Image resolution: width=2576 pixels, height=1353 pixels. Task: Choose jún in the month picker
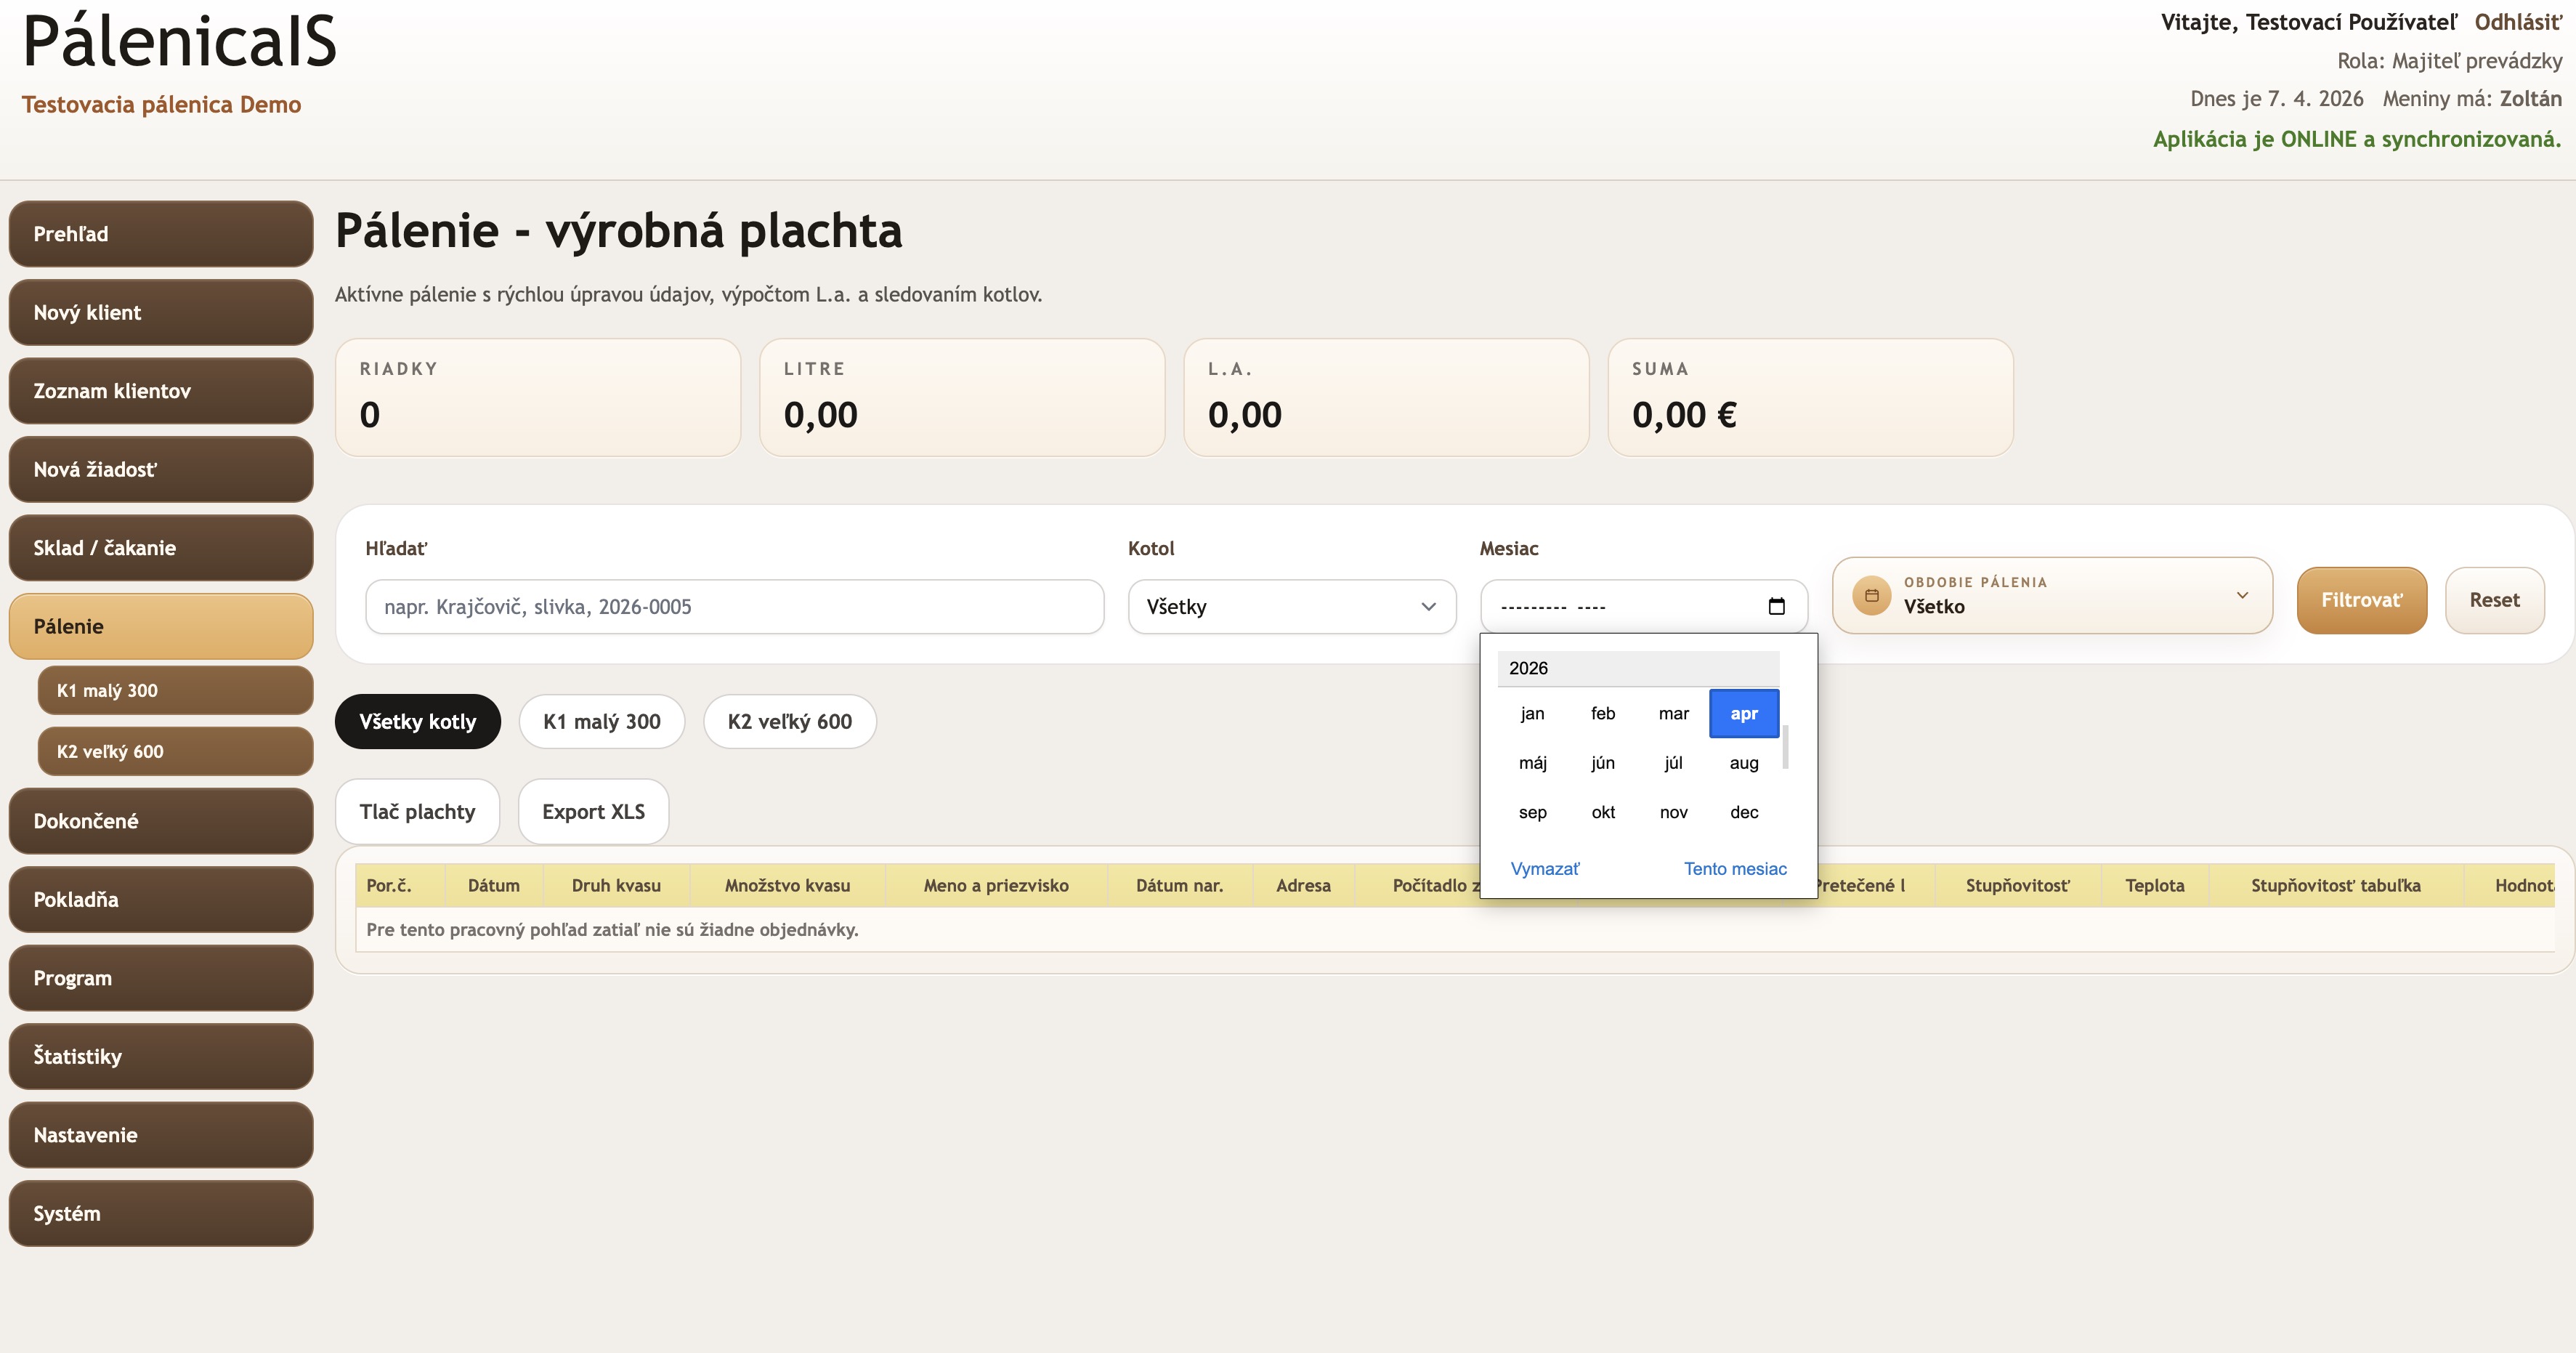[1603, 763]
